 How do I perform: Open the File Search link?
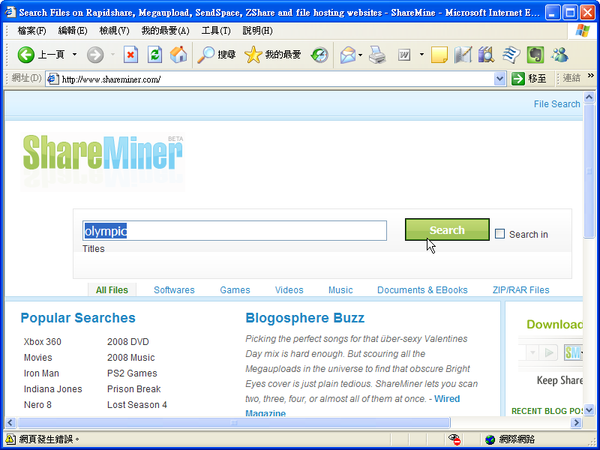557,104
